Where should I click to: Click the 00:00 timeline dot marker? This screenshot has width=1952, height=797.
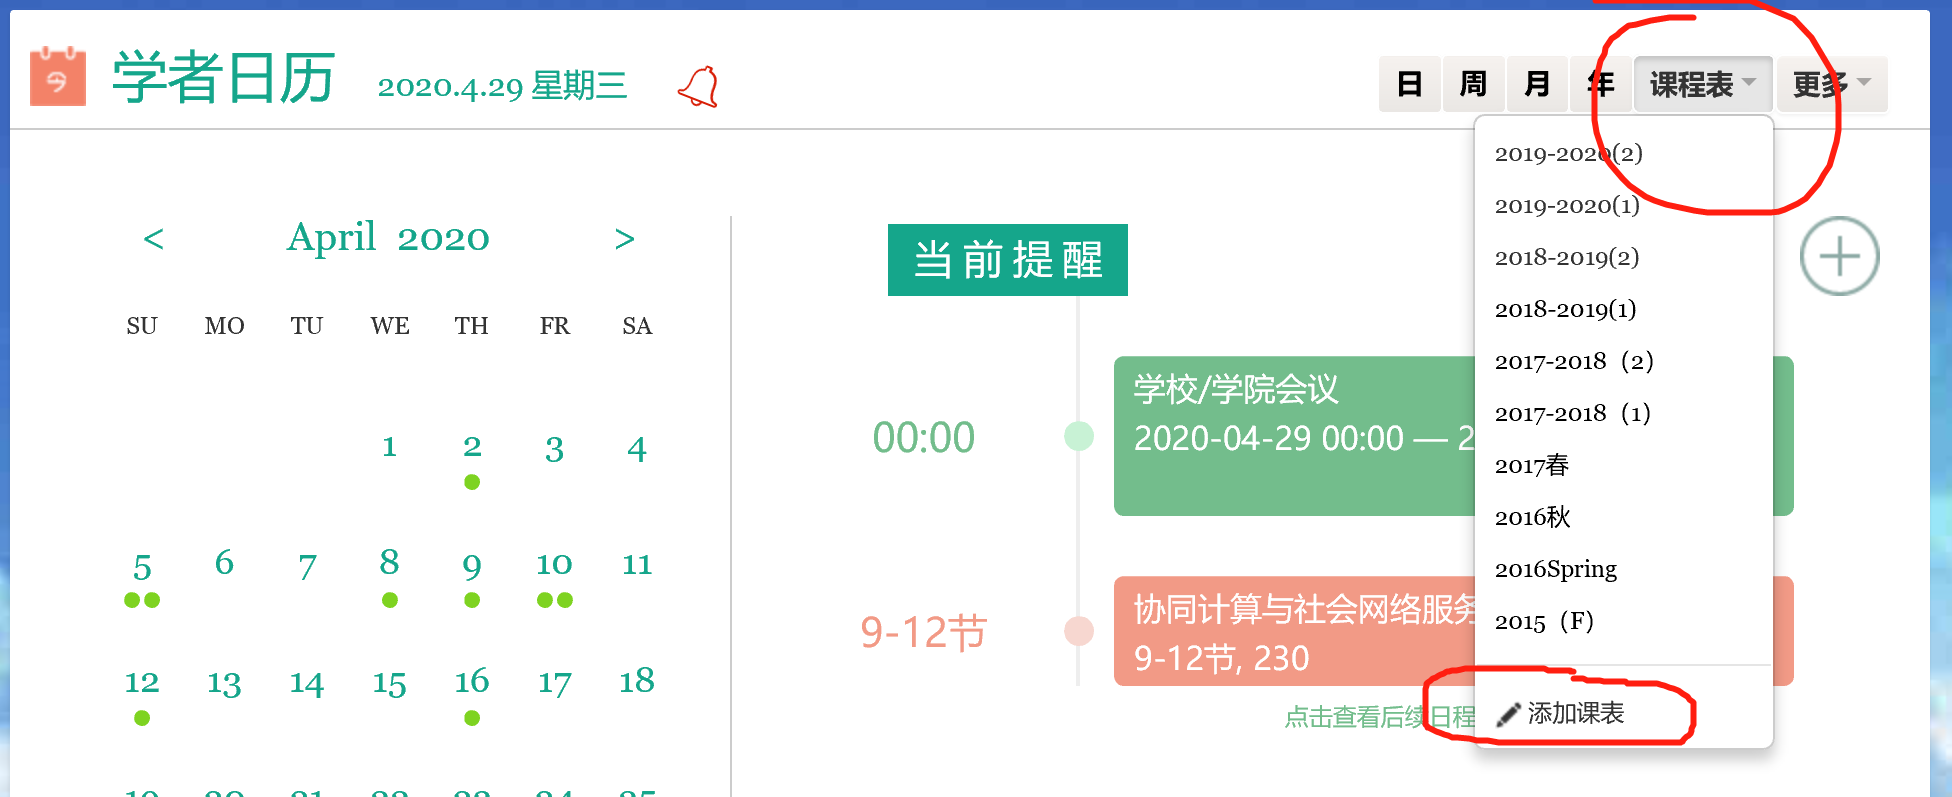tap(1078, 436)
